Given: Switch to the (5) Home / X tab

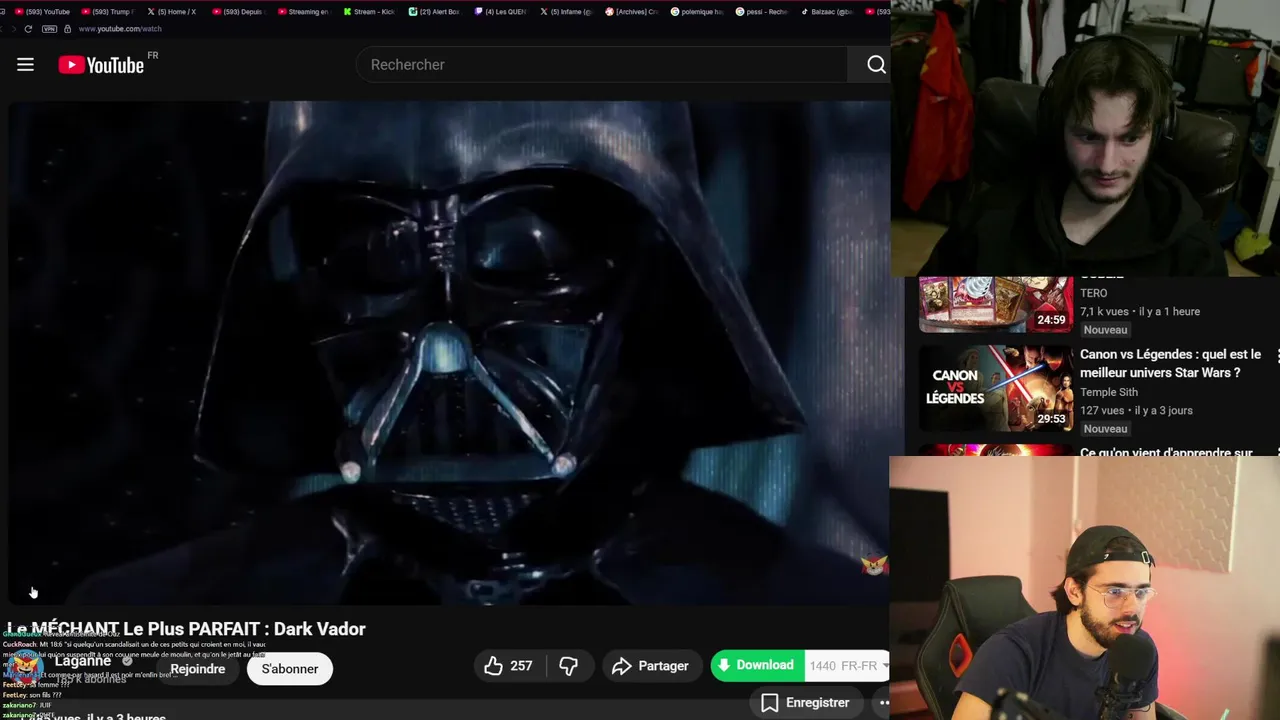Looking at the screenshot, I should (x=171, y=12).
